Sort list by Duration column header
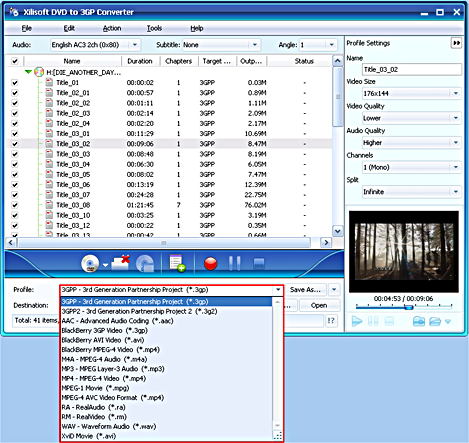Image resolution: width=469 pixels, height=443 pixels. [140, 61]
